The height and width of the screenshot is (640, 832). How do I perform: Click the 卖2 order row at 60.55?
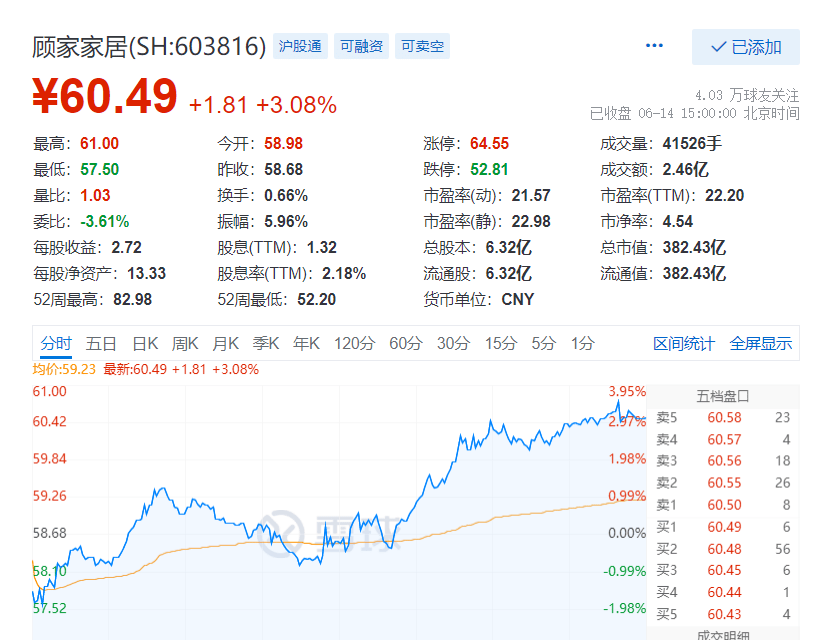pyautogui.click(x=723, y=483)
